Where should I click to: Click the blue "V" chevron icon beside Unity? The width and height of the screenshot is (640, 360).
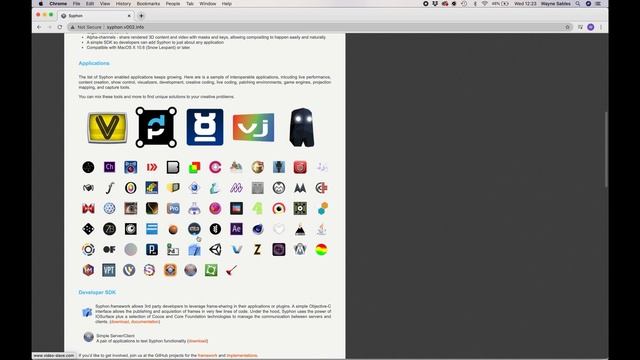[237, 249]
